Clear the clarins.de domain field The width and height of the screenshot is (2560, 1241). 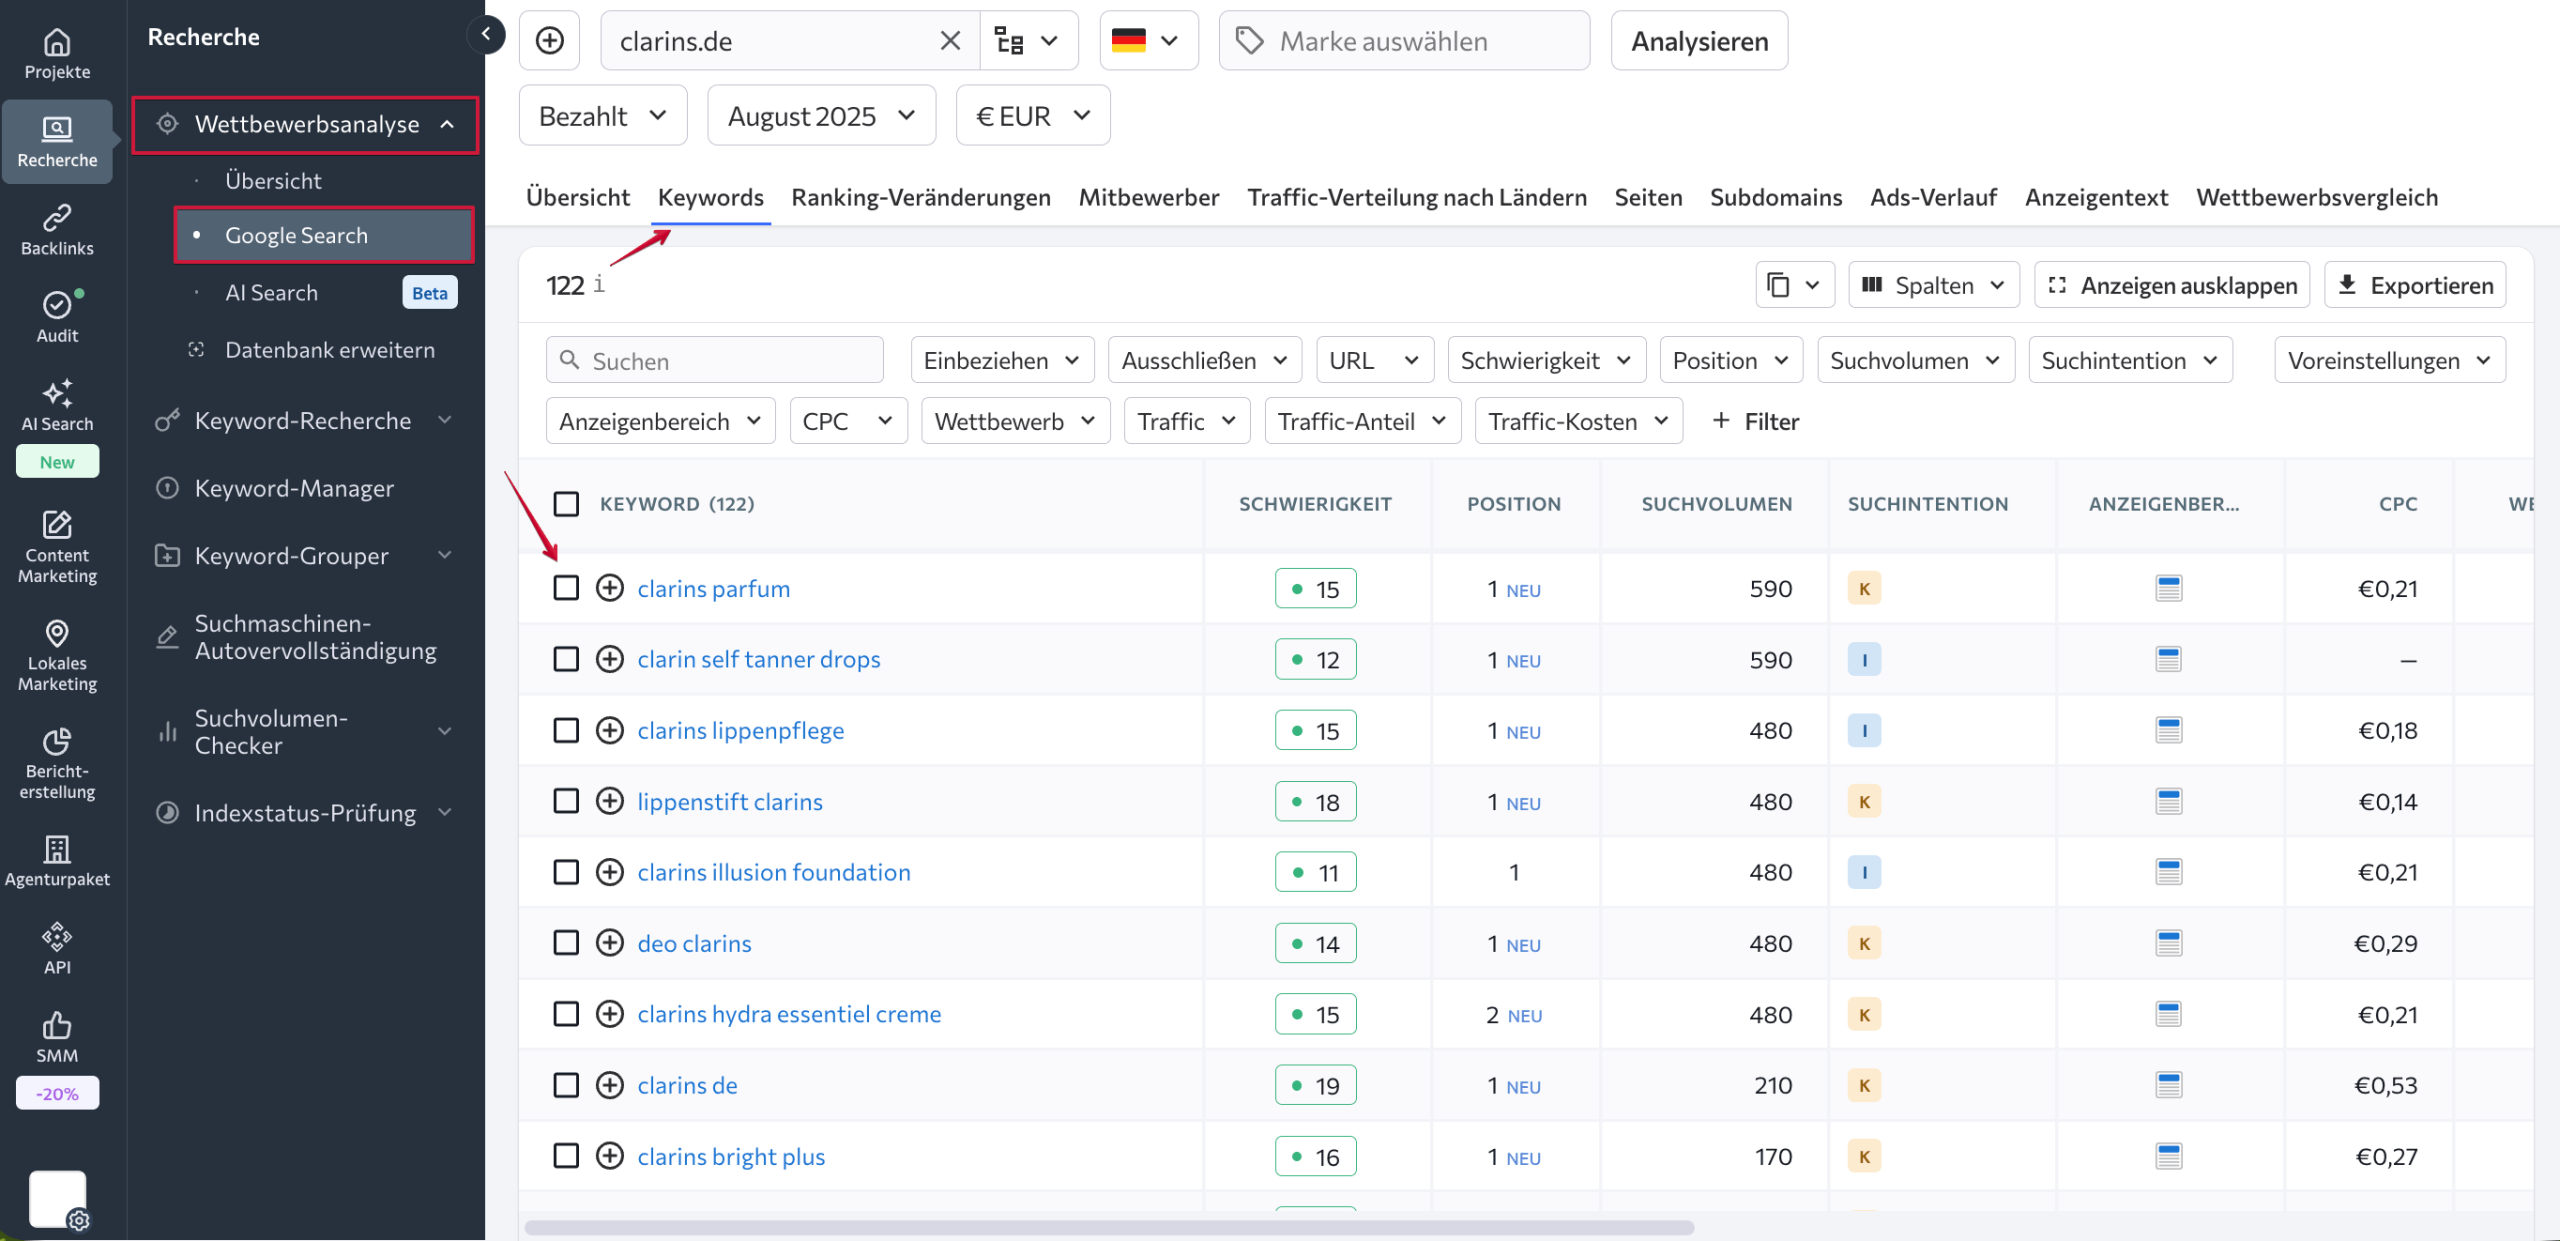(x=950, y=41)
